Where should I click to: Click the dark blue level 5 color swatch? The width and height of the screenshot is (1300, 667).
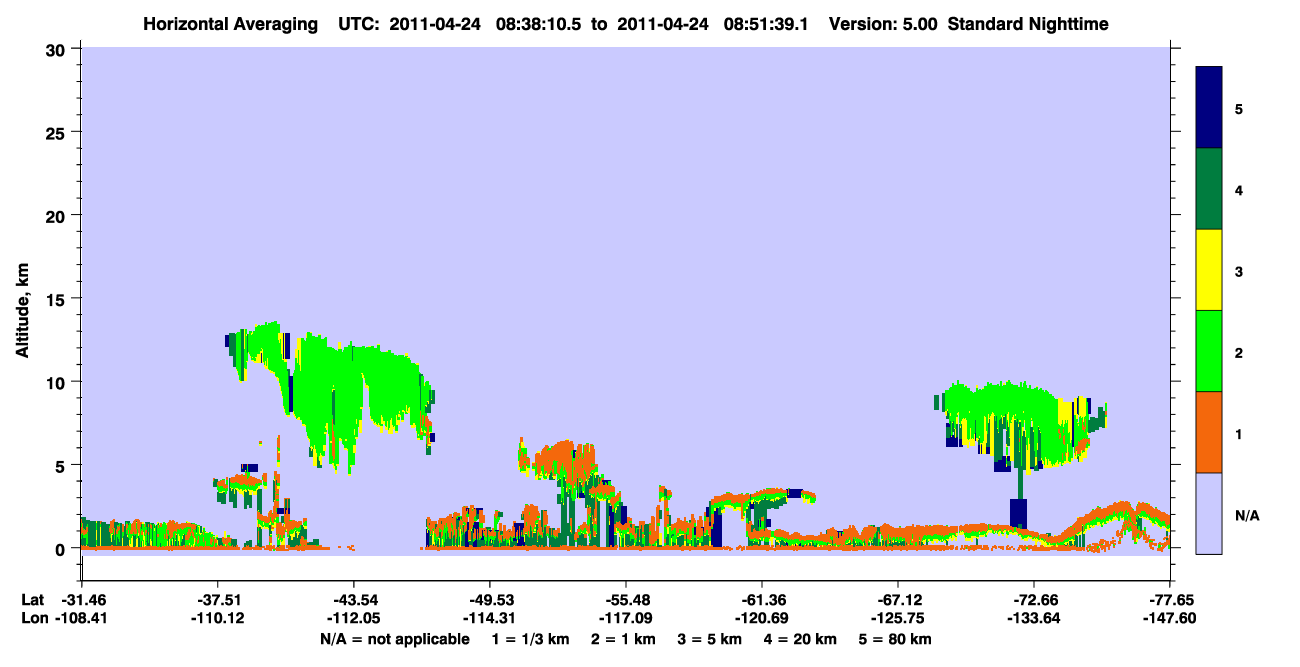tap(1209, 108)
